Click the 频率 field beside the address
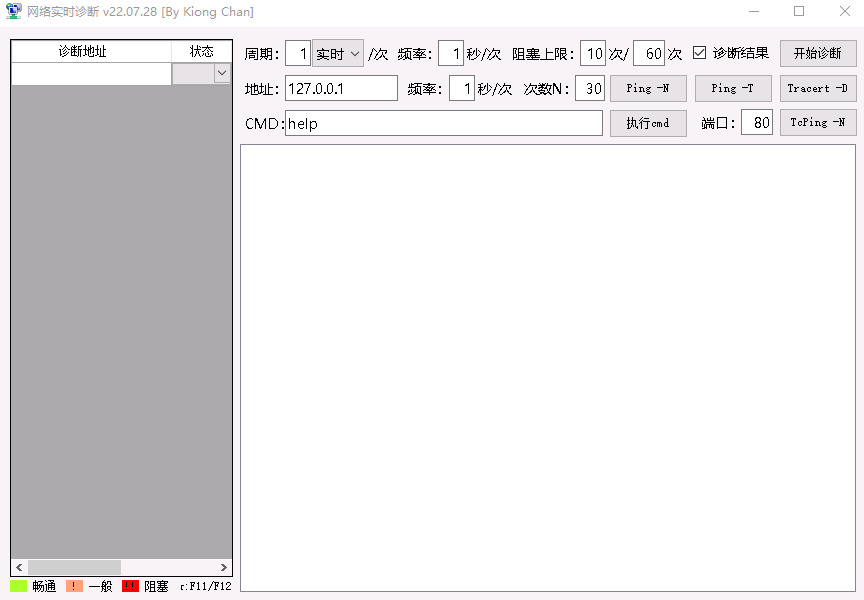Viewport: 864px width, 600px height. point(462,88)
